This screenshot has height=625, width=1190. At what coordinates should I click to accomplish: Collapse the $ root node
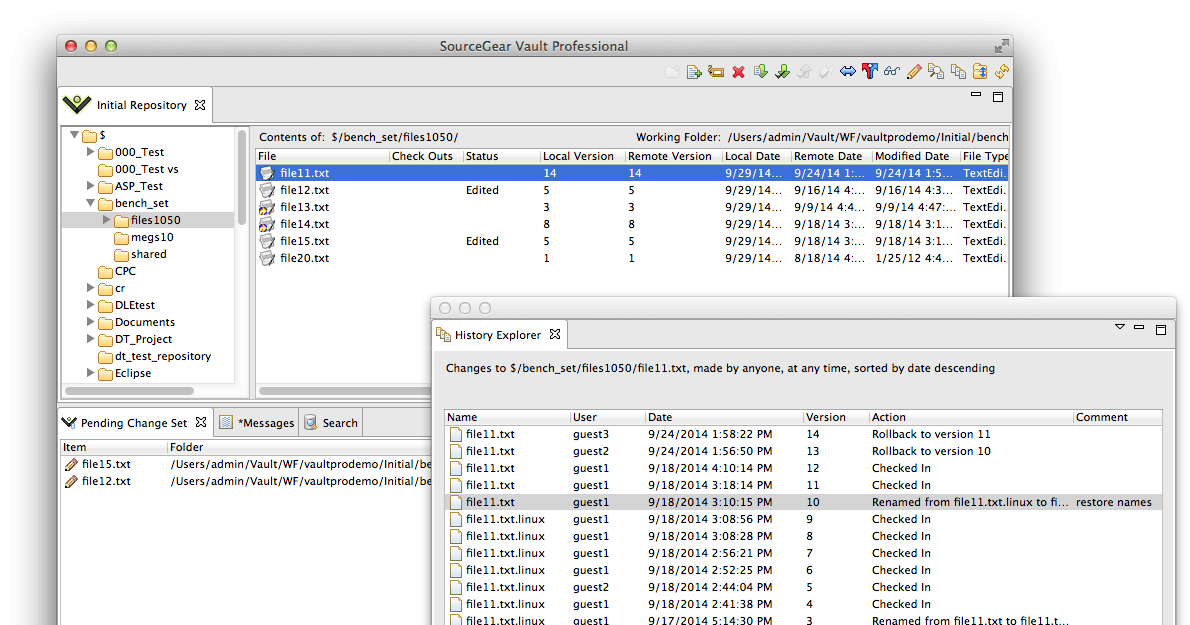[x=74, y=135]
